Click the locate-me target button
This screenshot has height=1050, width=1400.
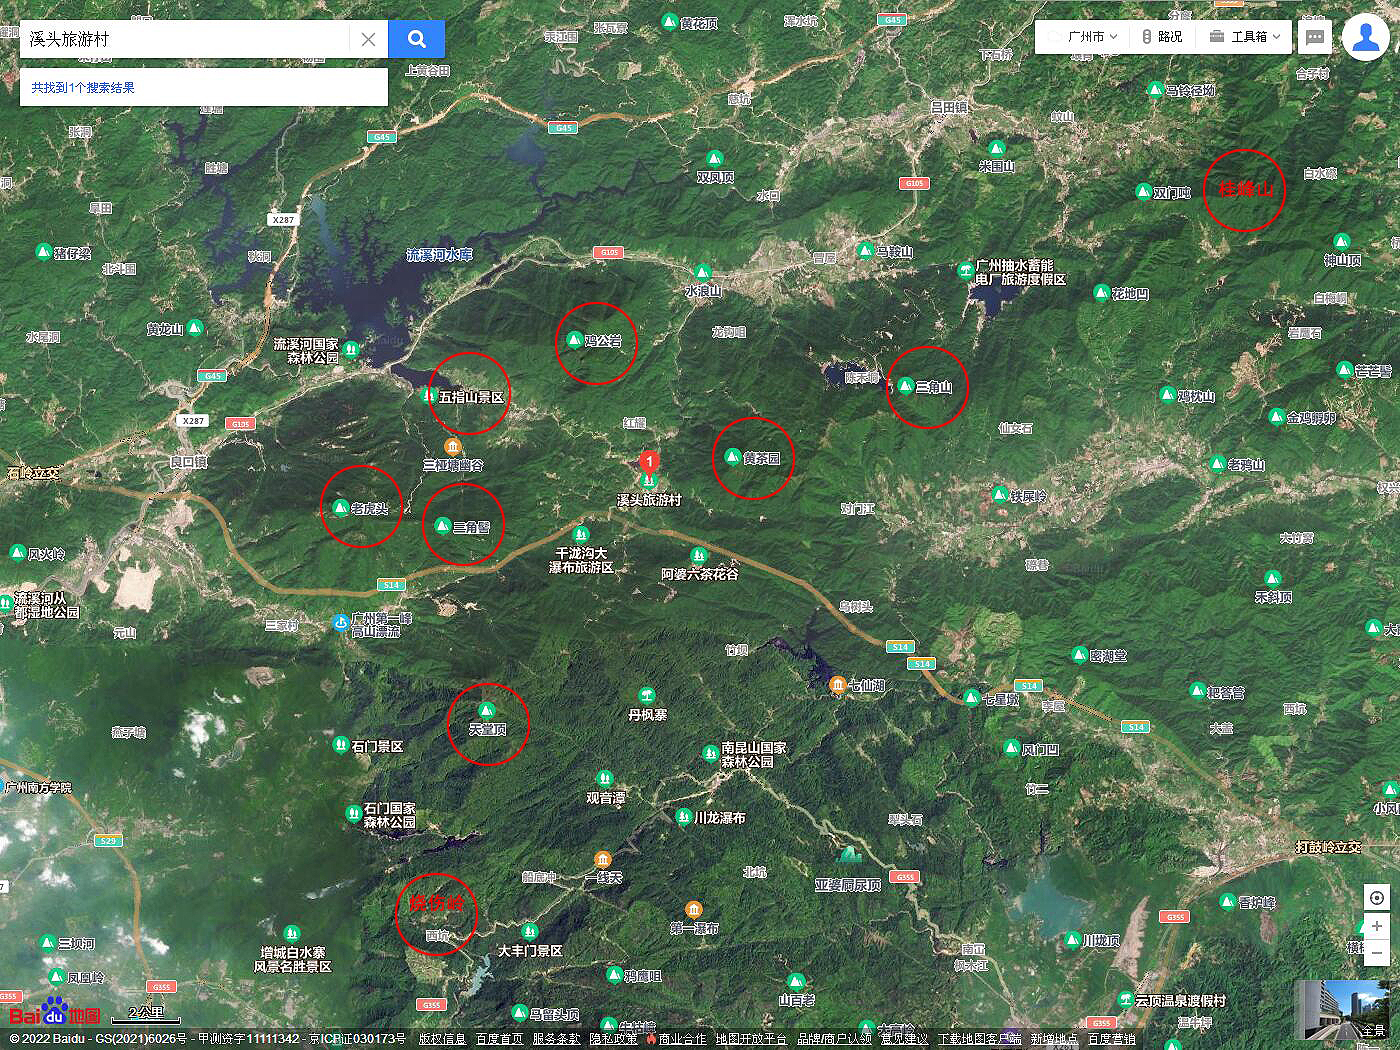(x=1377, y=897)
